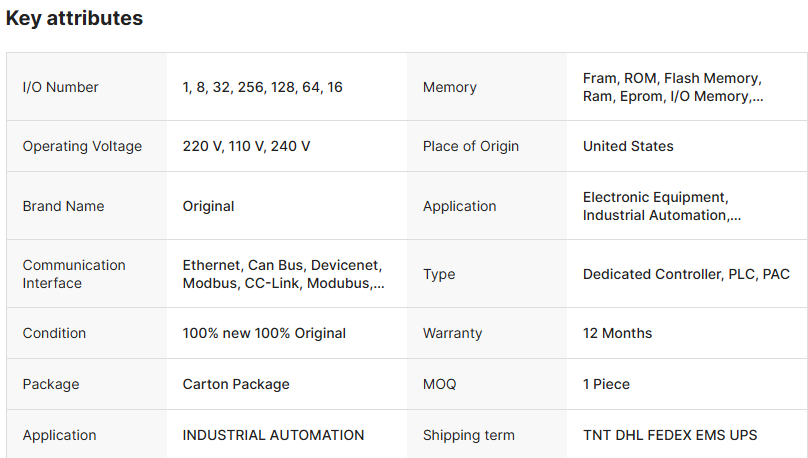Expand truncated Memory value Fram, ROM text
This screenshot has width=808, height=458.
tap(672, 87)
